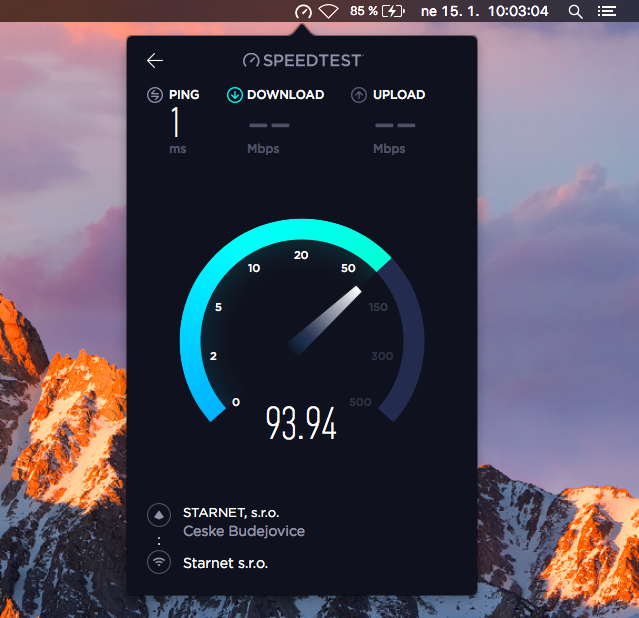
Task: Select server name 'STARNET, s.r.o.'
Action: pyautogui.click(x=231, y=512)
